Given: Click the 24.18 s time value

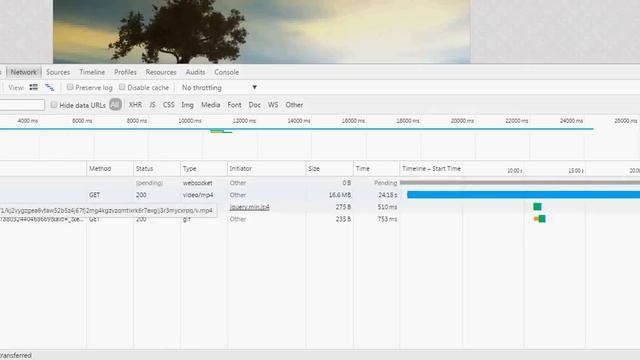Looking at the screenshot, I should point(387,195).
